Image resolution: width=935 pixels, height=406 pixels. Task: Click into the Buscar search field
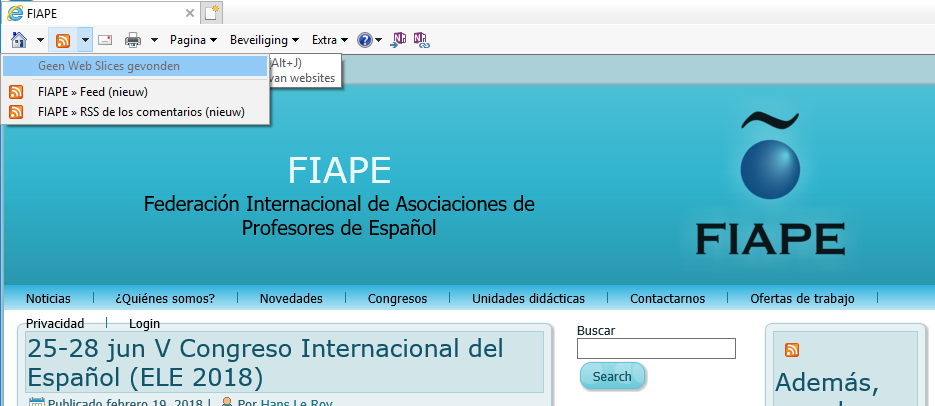[x=656, y=349]
